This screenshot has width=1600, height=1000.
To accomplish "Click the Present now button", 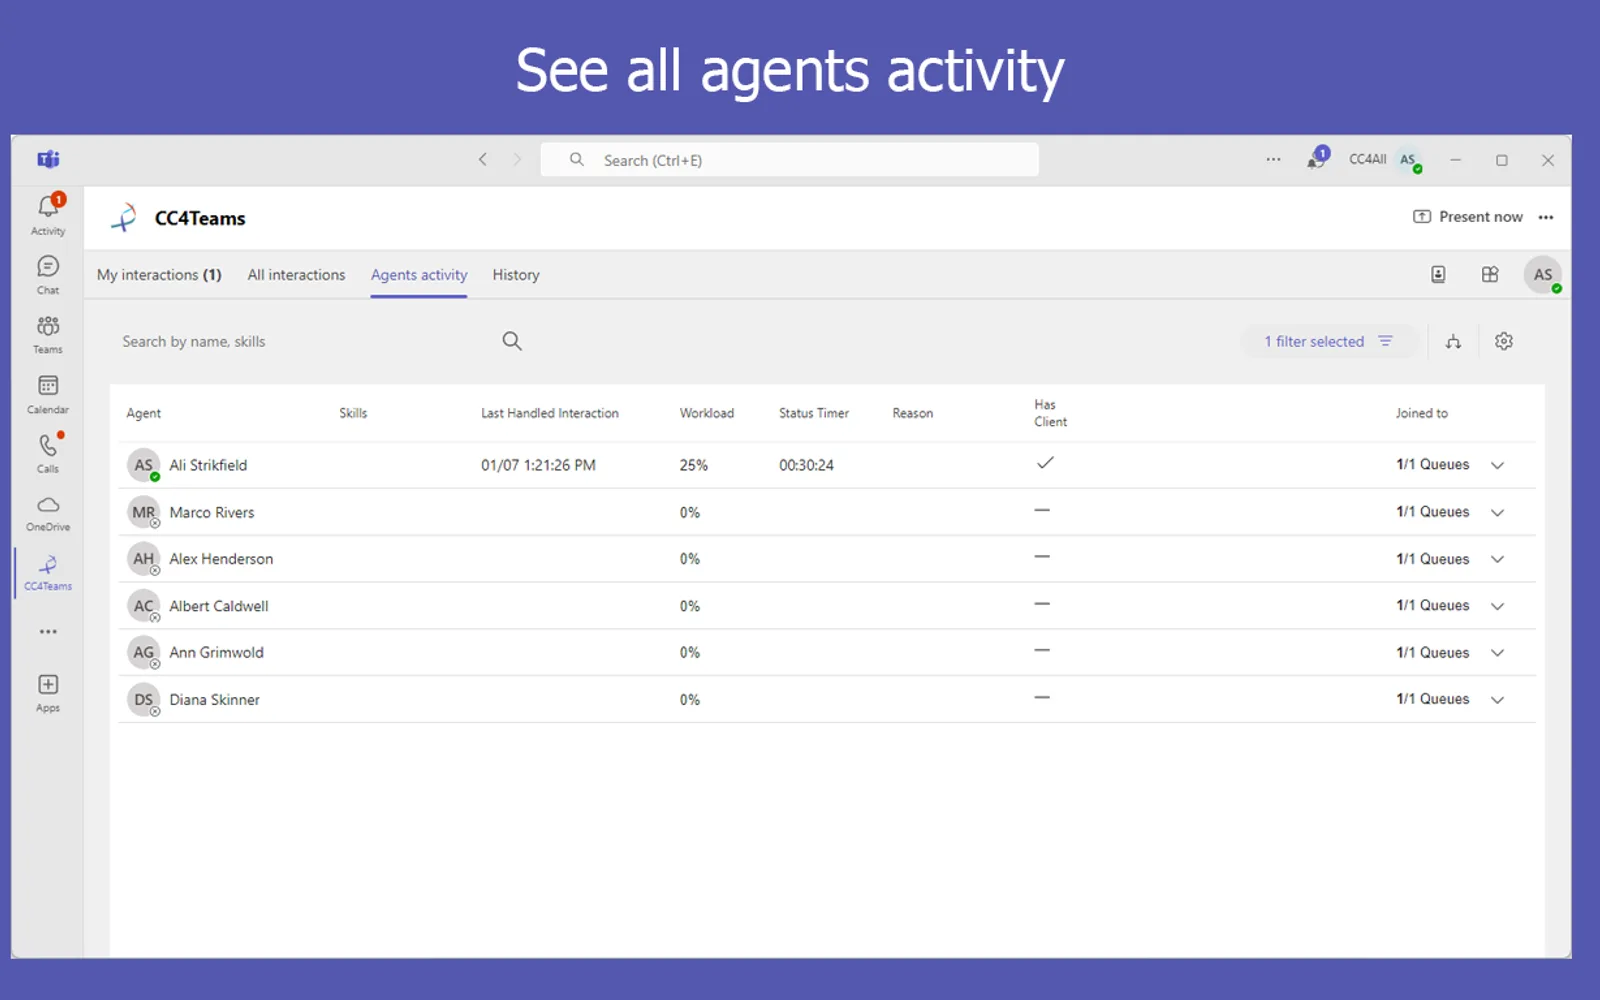I will click(1467, 217).
